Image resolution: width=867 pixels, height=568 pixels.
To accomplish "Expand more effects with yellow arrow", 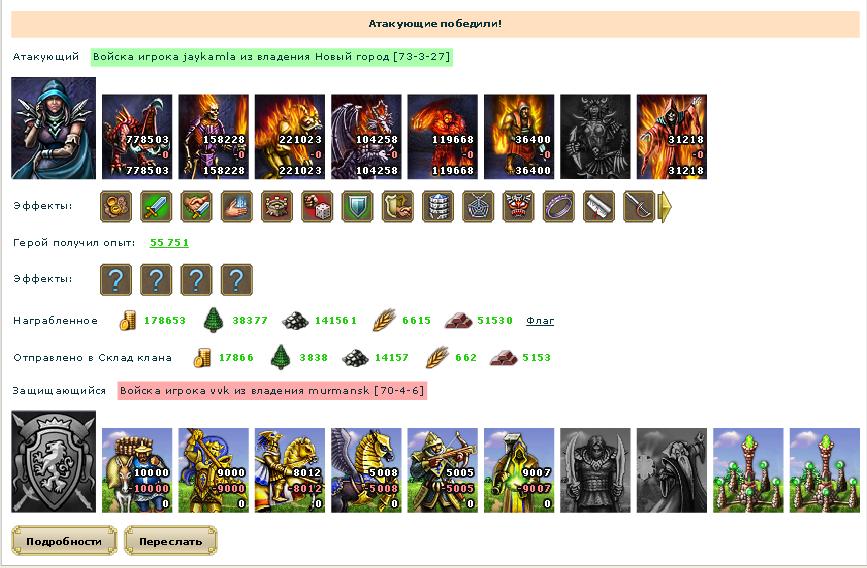I will click(x=665, y=206).
